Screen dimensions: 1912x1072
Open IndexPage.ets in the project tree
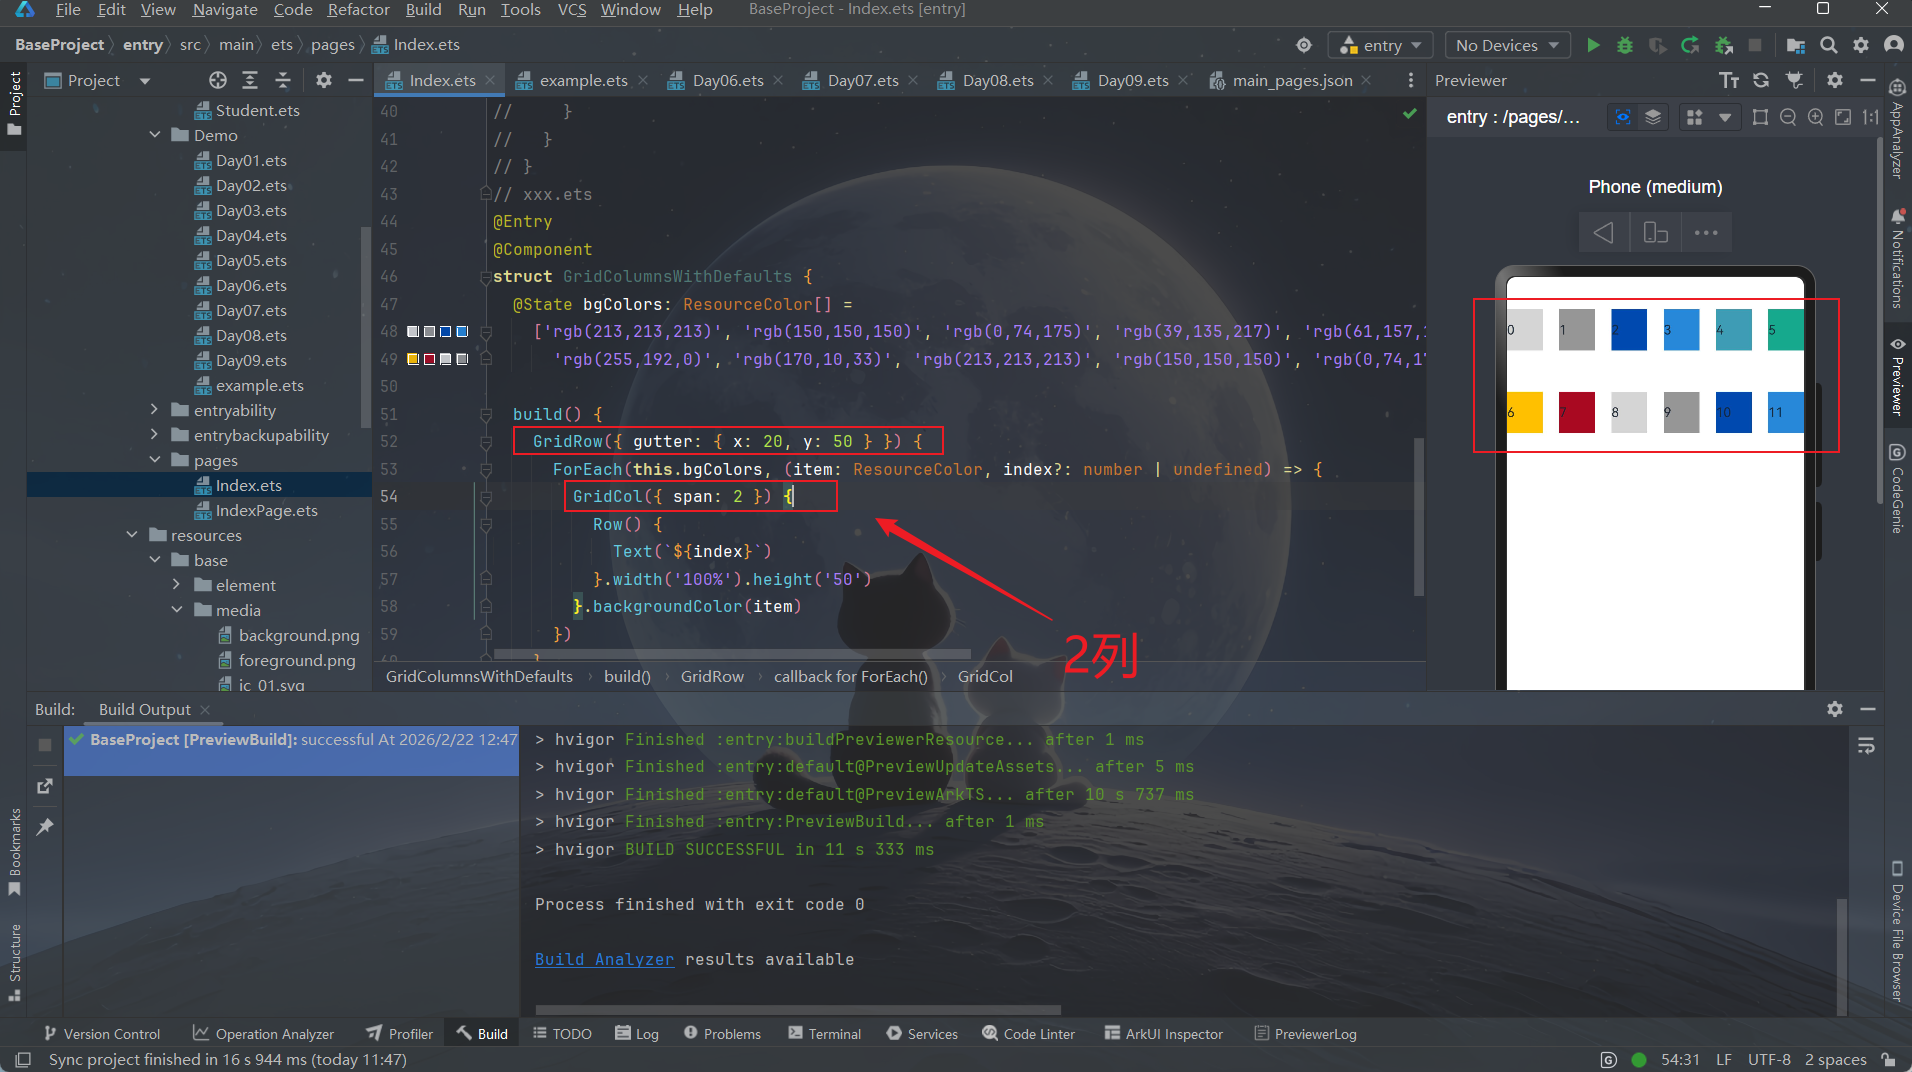coord(266,510)
